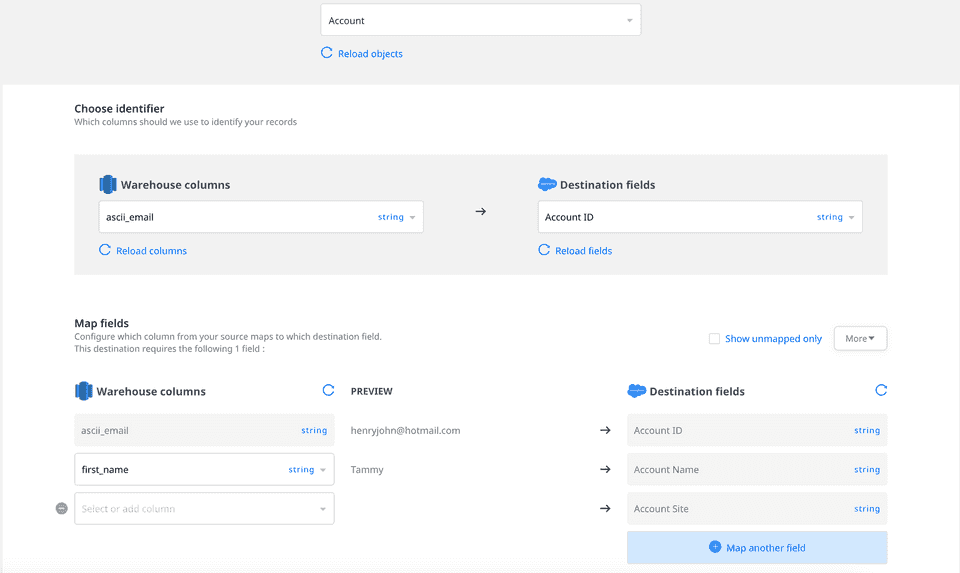
Task: Remove the empty mapping row with minus icon
Action: [62, 509]
